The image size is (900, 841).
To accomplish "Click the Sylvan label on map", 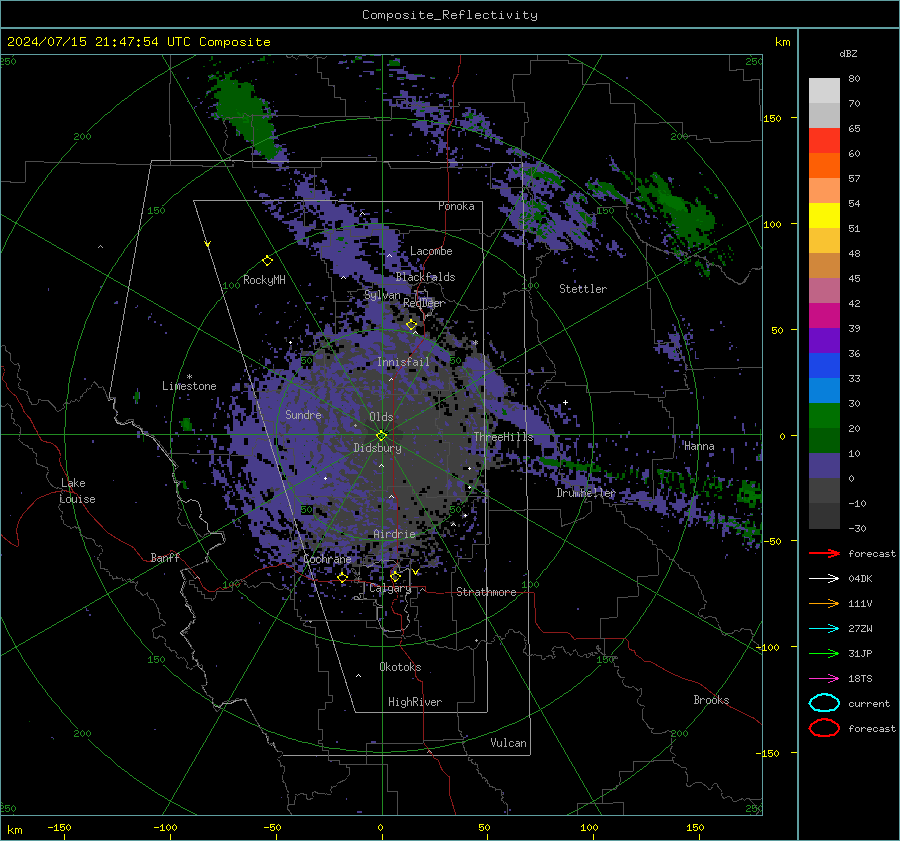I will [x=382, y=295].
